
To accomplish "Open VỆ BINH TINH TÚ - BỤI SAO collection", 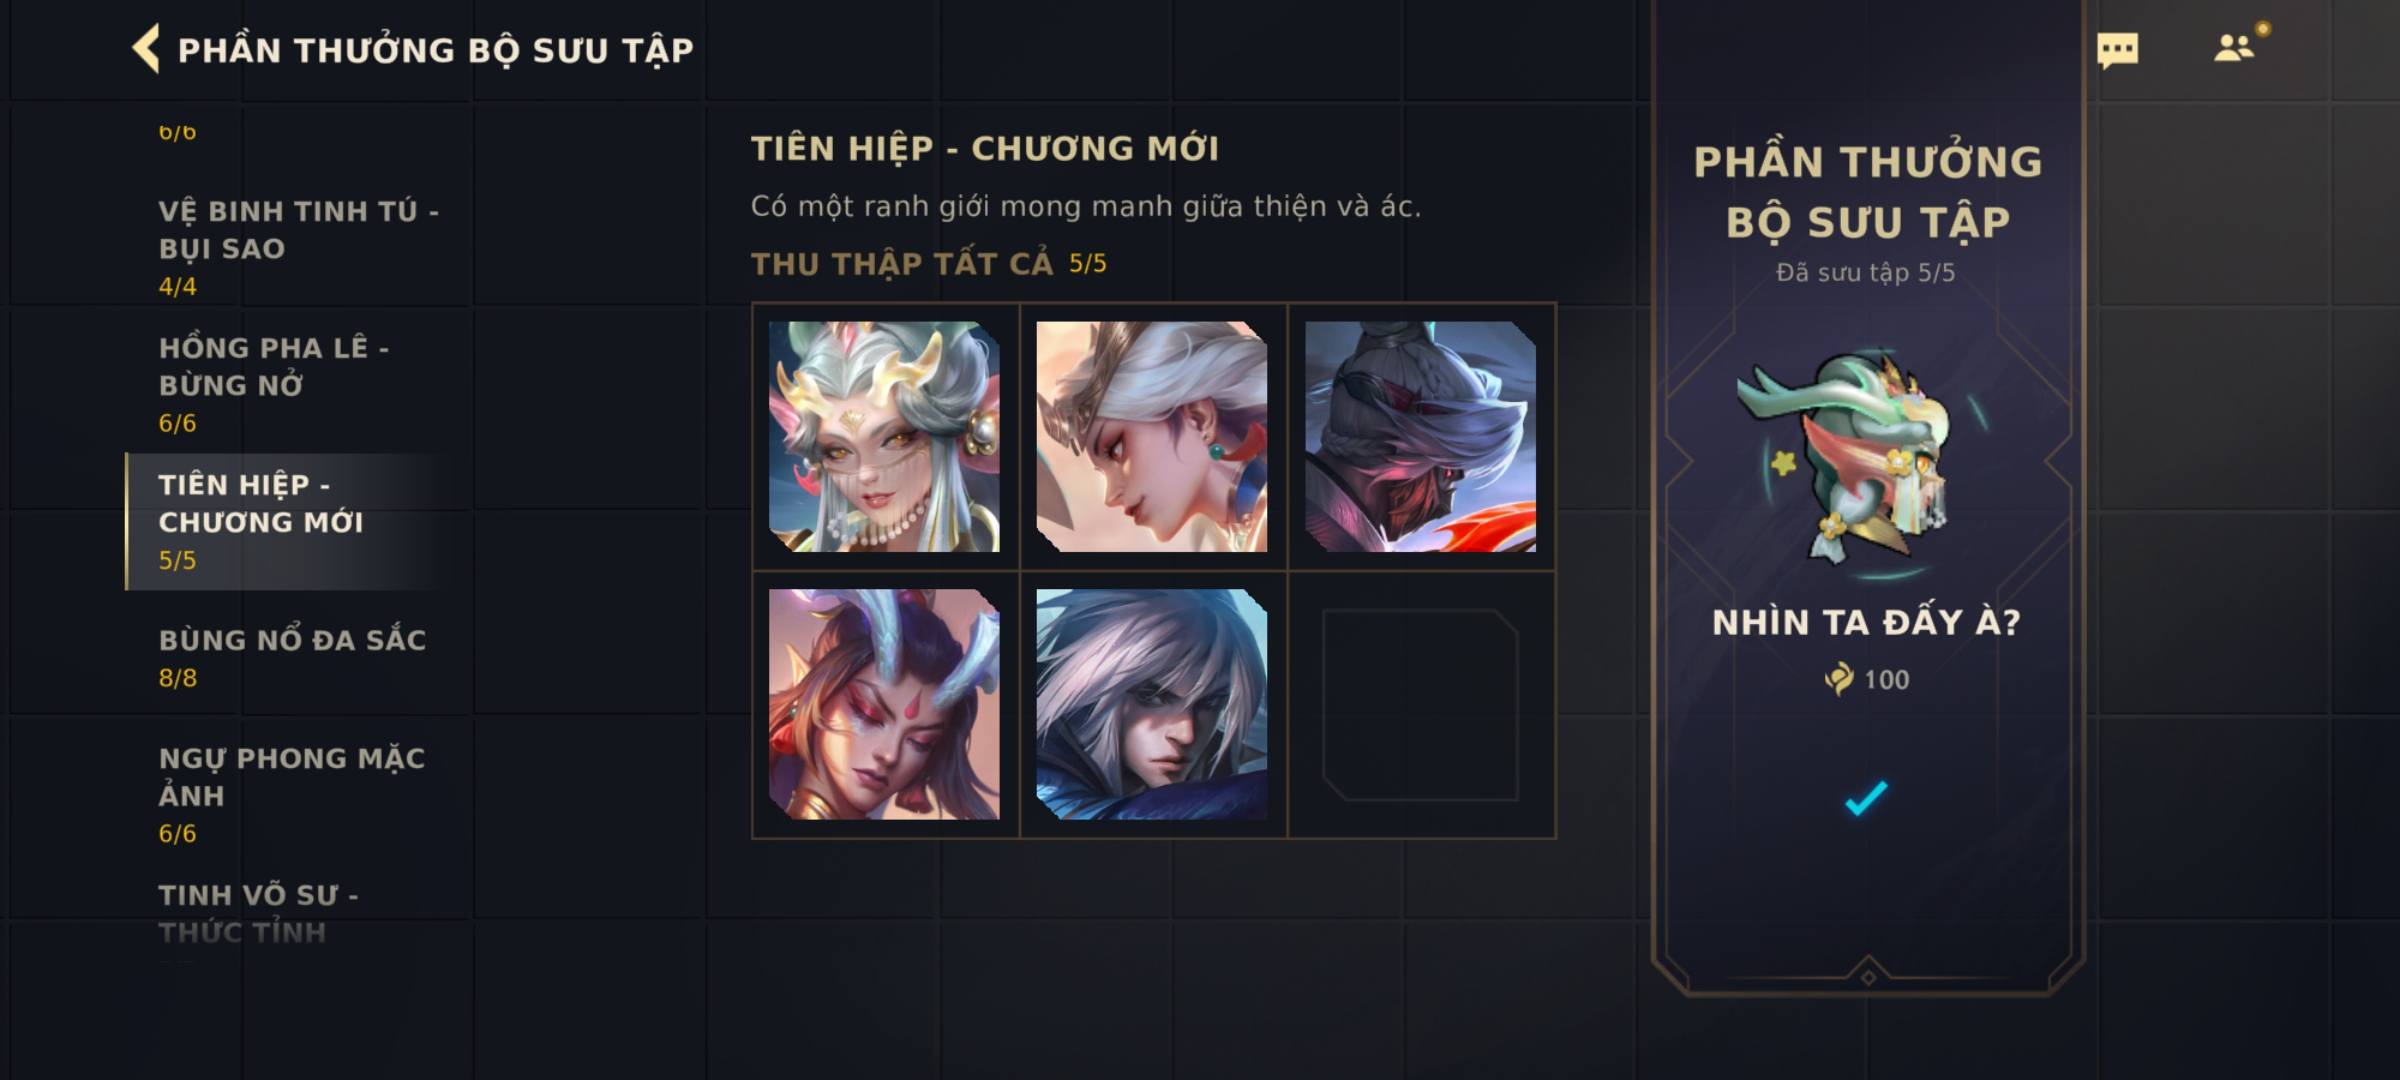I will (298, 247).
